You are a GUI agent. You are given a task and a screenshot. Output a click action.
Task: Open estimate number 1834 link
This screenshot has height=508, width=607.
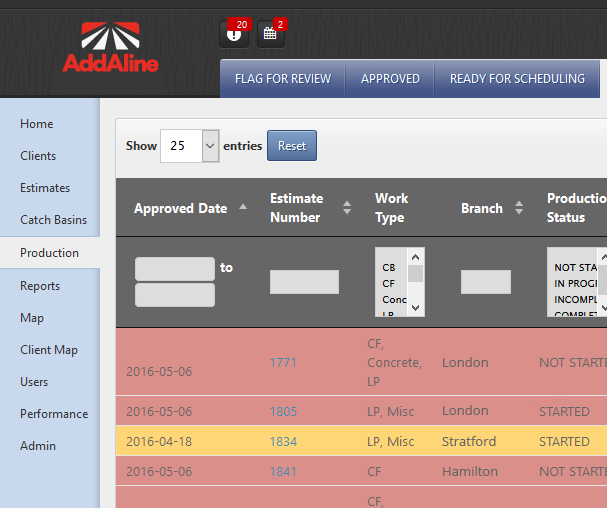pos(283,441)
